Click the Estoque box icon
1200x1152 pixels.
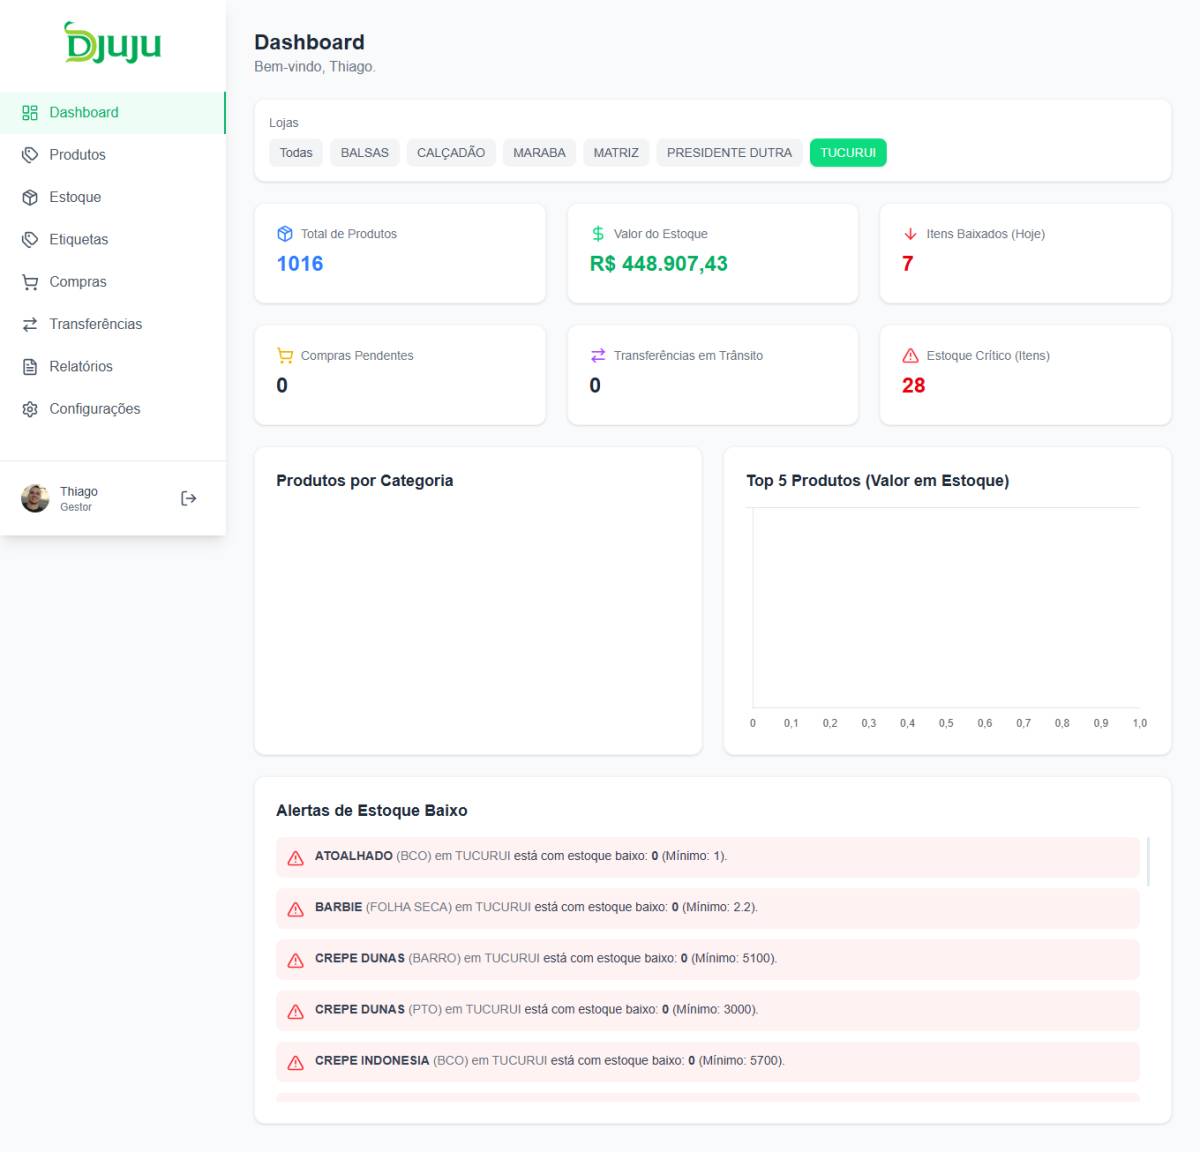30,197
